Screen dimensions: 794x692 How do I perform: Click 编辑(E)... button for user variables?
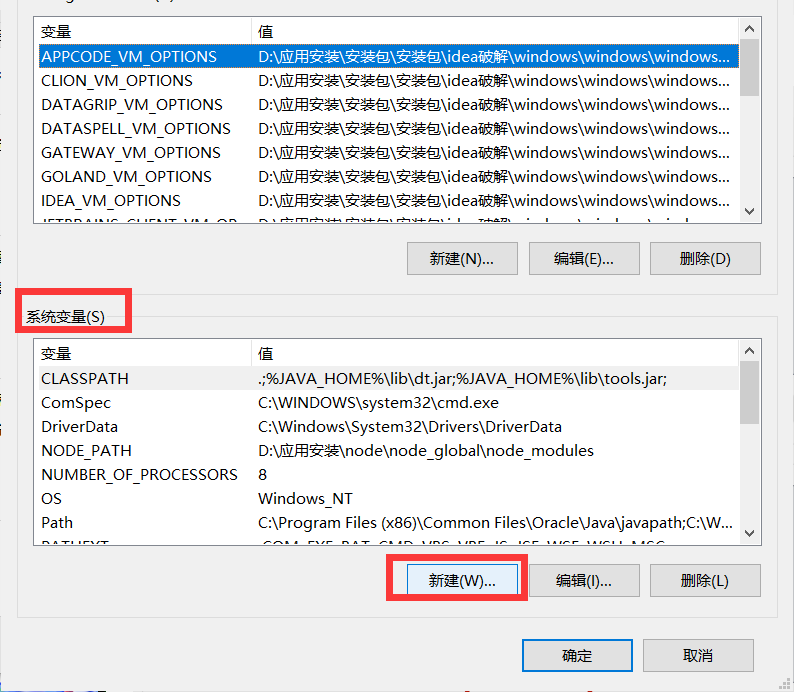coord(584,259)
